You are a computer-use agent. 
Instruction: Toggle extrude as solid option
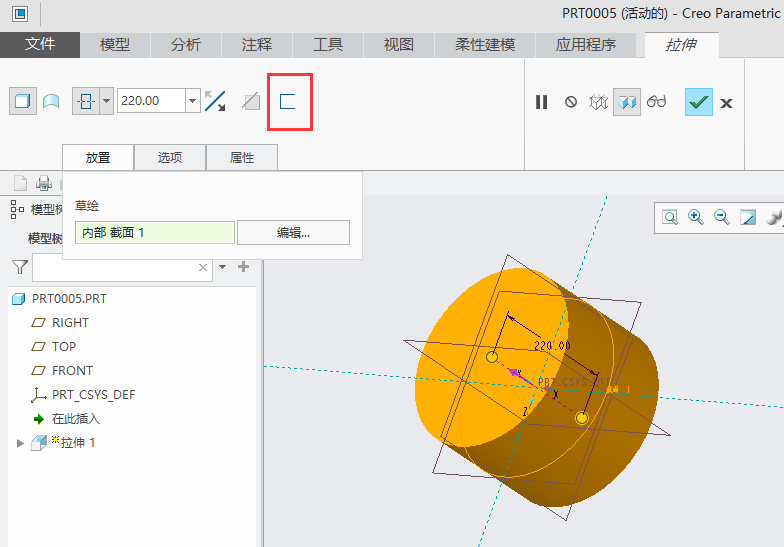point(22,101)
